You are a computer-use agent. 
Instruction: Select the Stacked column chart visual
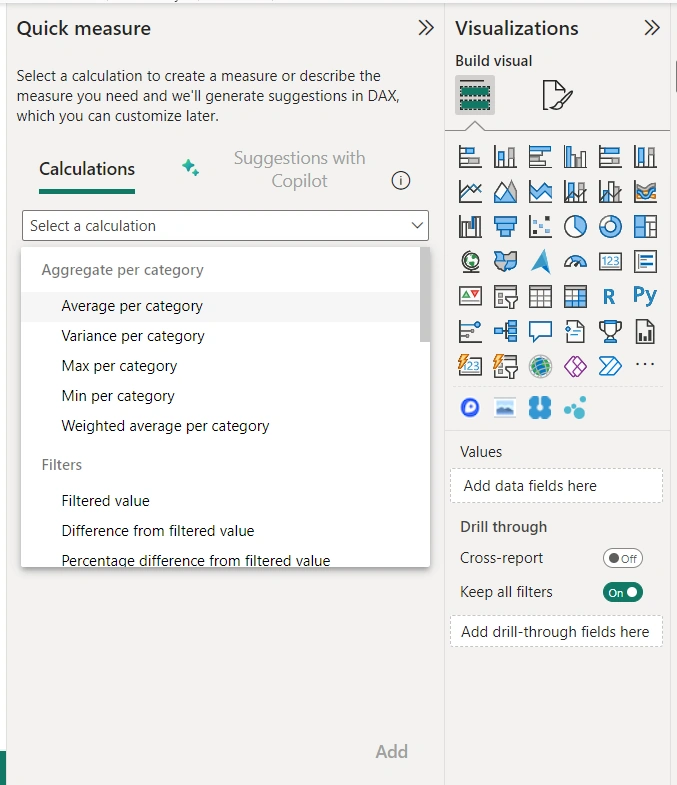[505, 157]
